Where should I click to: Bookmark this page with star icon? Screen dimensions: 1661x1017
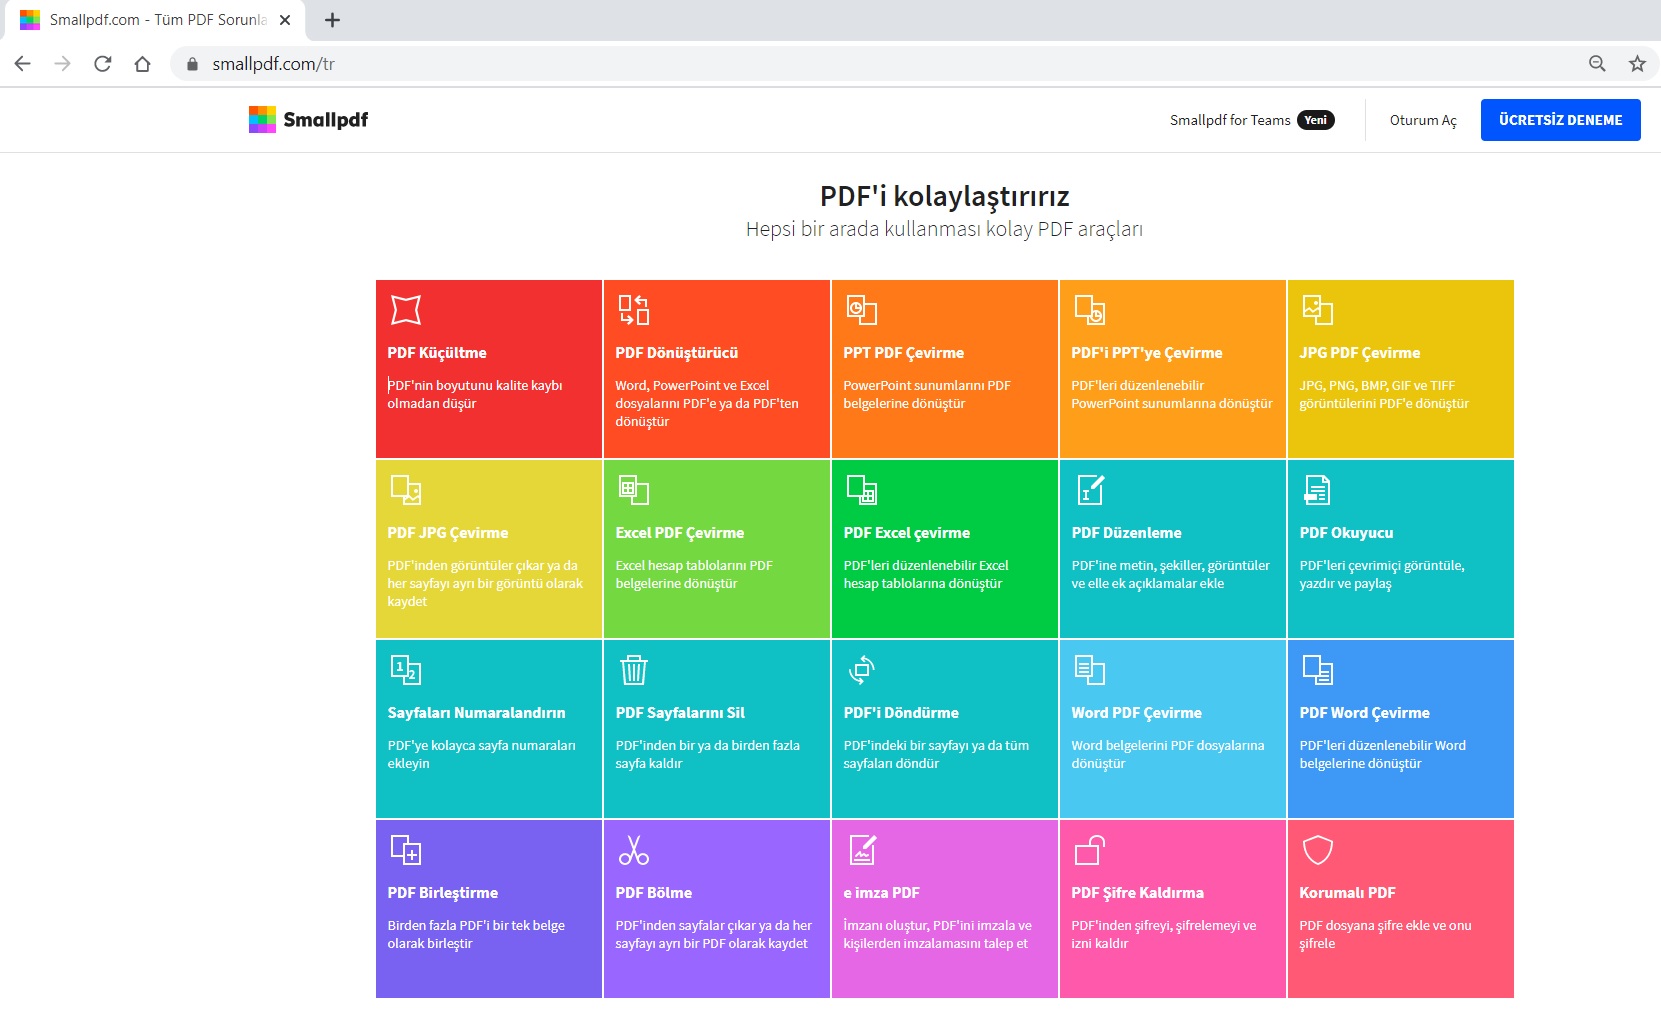click(x=1637, y=64)
